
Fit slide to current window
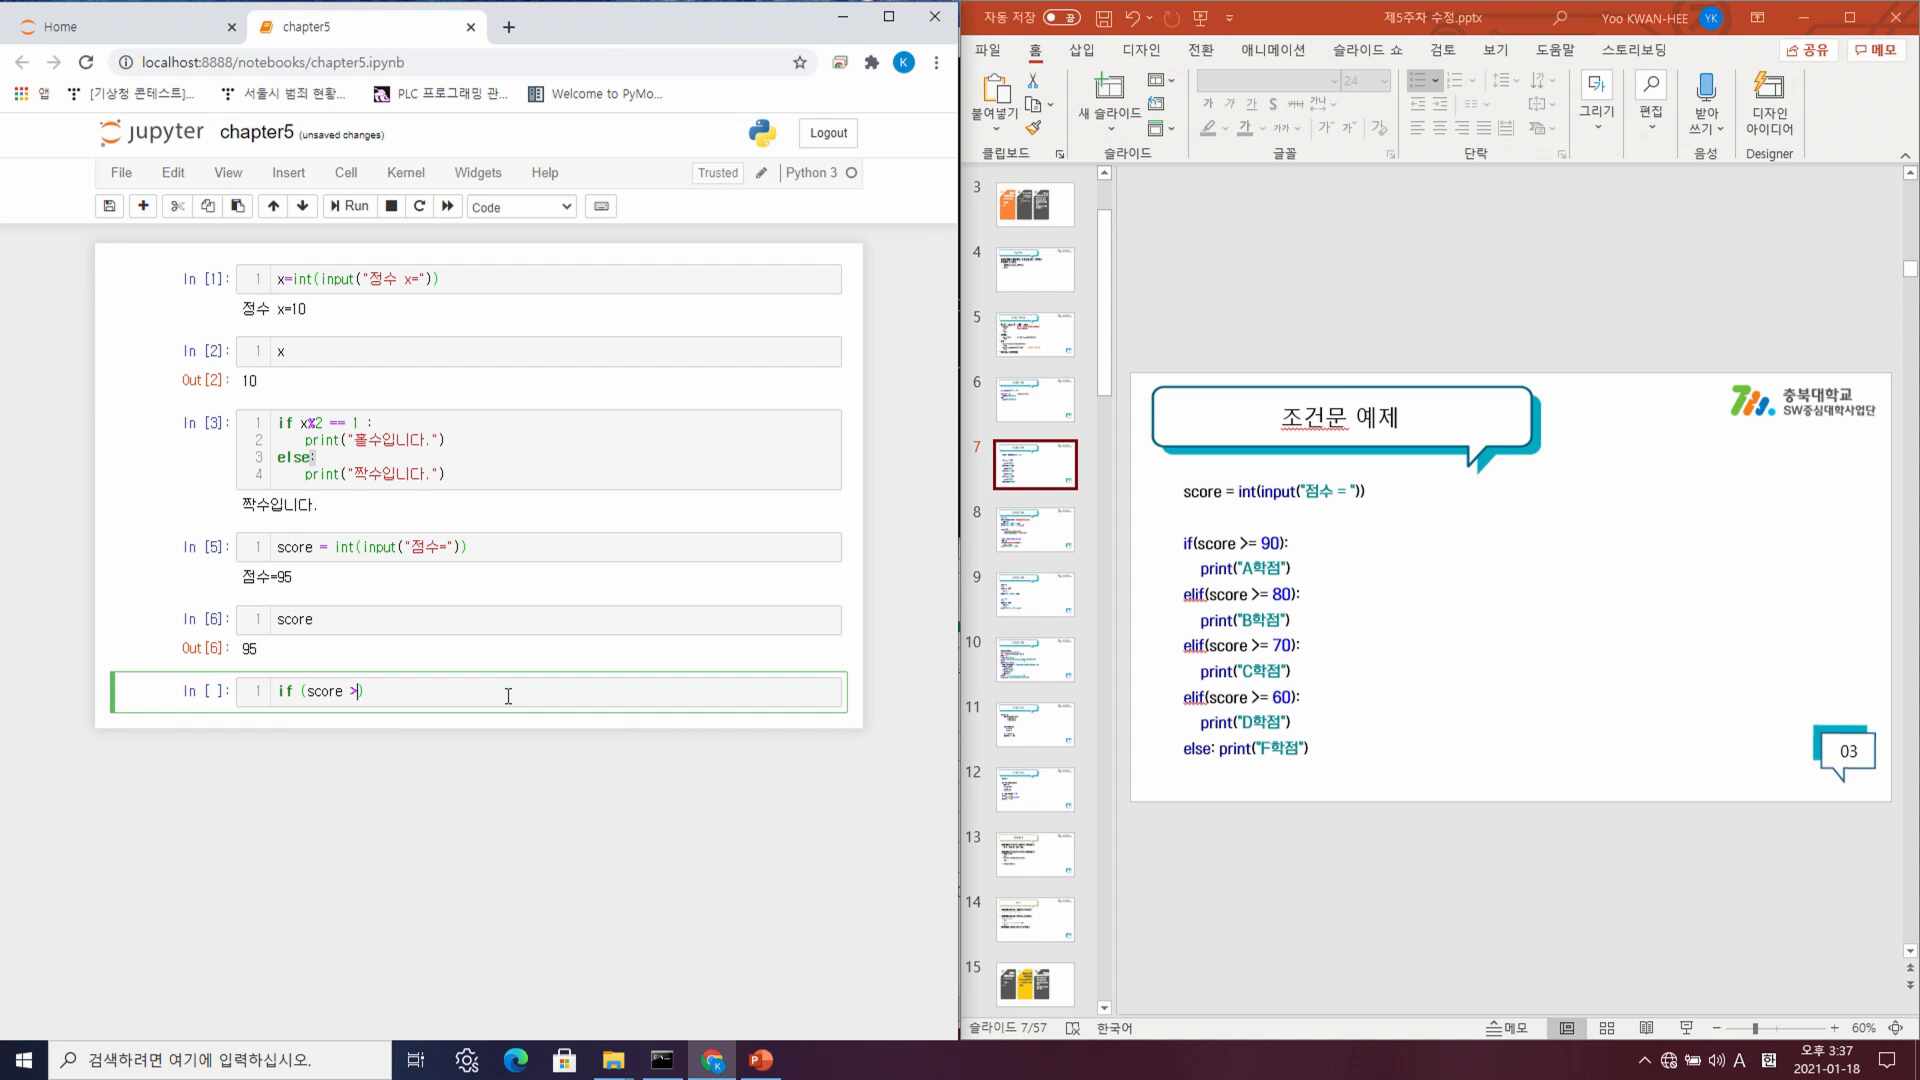pyautogui.click(x=1895, y=1028)
